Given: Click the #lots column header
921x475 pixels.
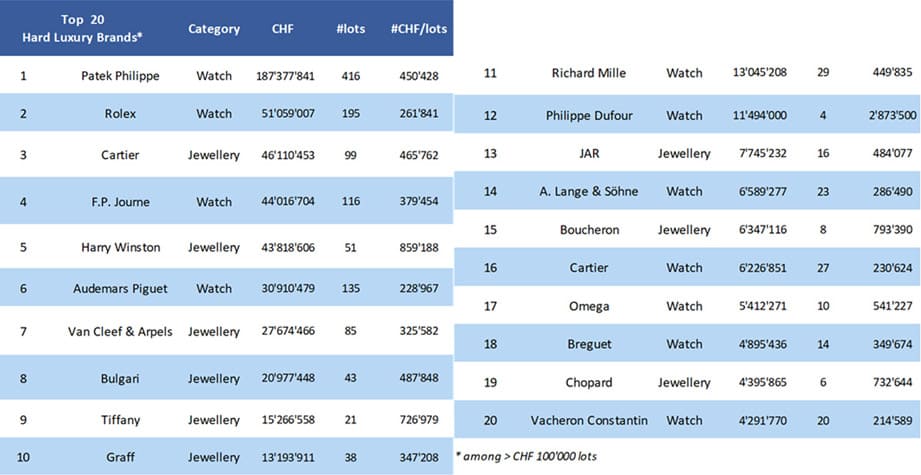Looking at the screenshot, I should [350, 29].
